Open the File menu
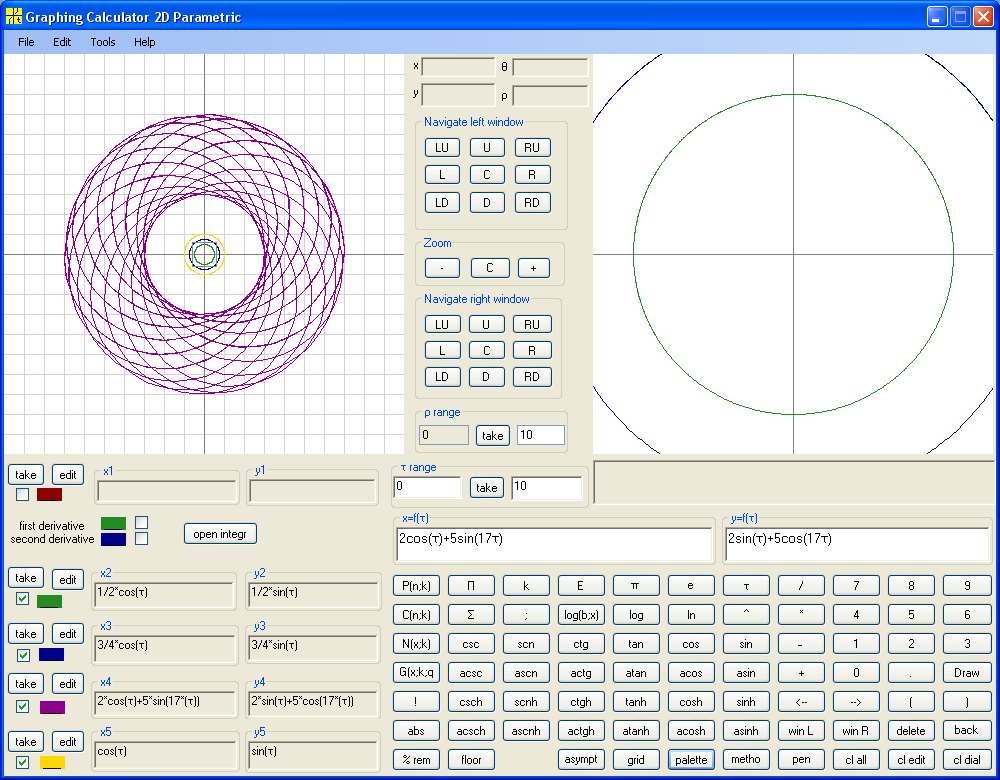1000x780 pixels. 26,42
